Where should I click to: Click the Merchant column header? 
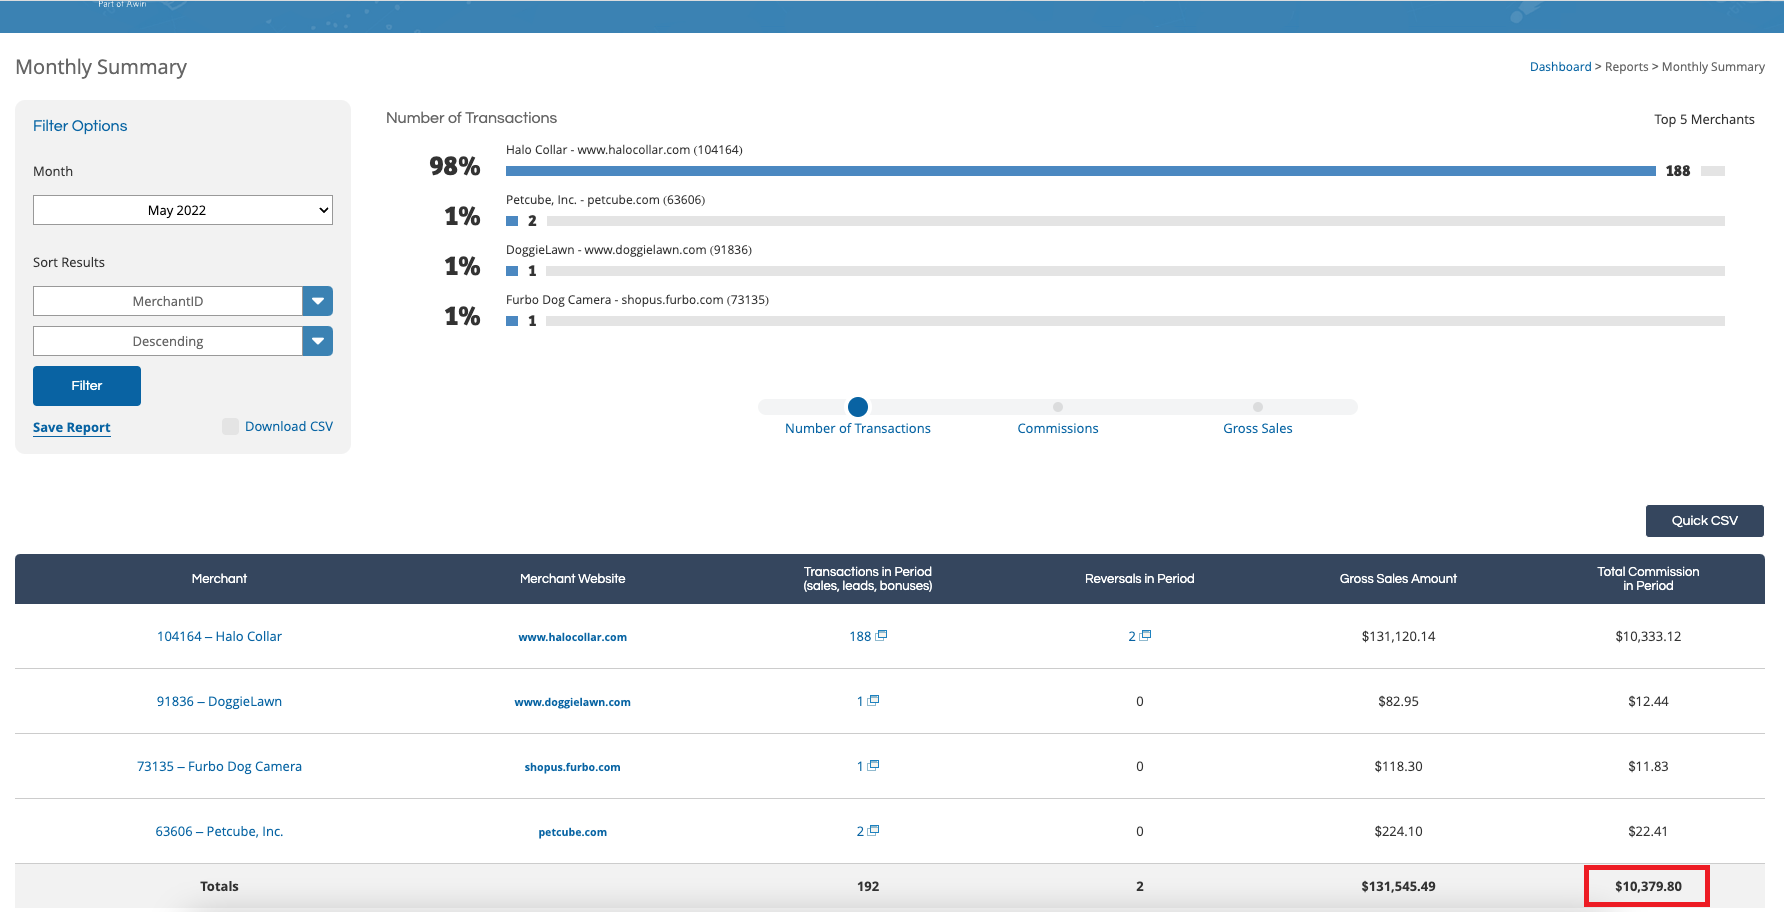pyautogui.click(x=219, y=579)
